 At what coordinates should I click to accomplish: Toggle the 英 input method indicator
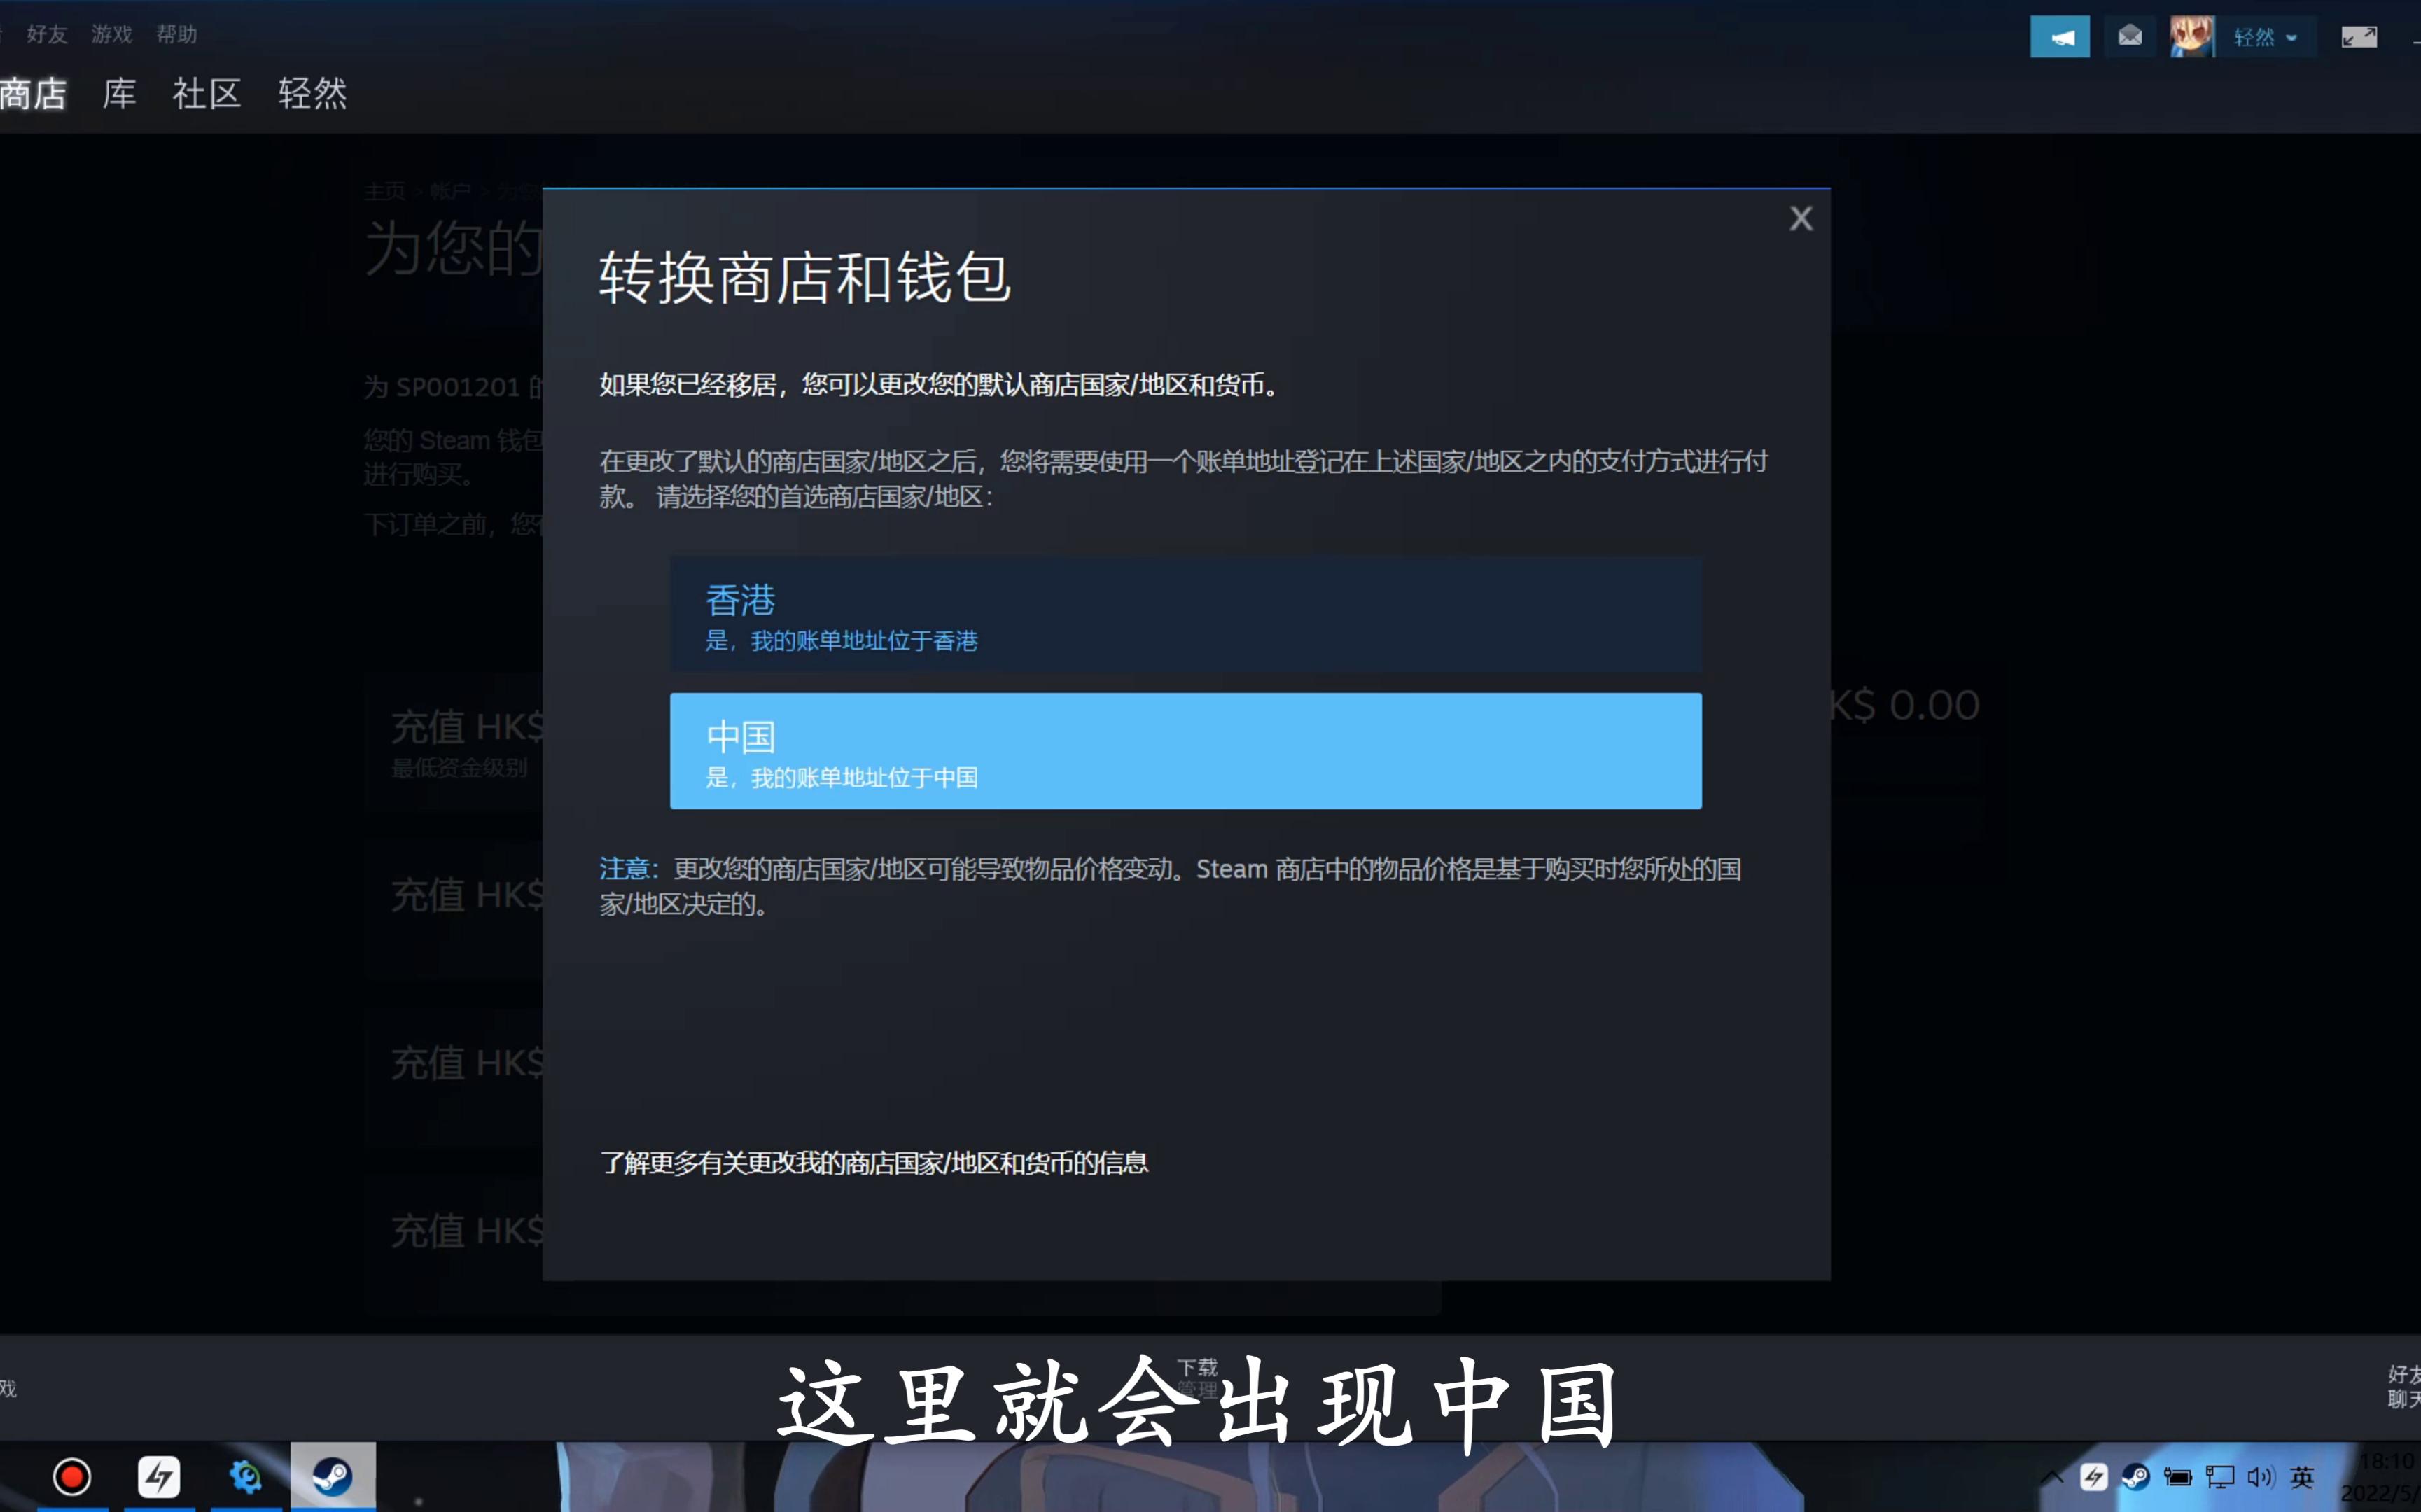[x=2301, y=1476]
